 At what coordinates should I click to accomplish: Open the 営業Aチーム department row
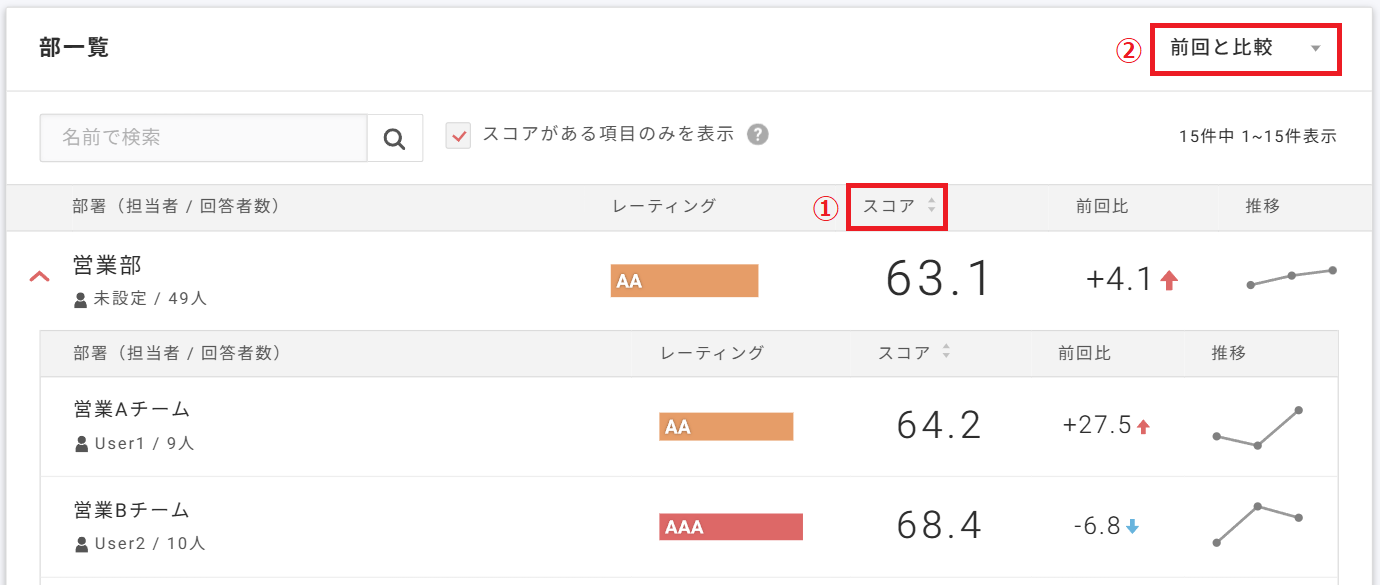pos(132,409)
